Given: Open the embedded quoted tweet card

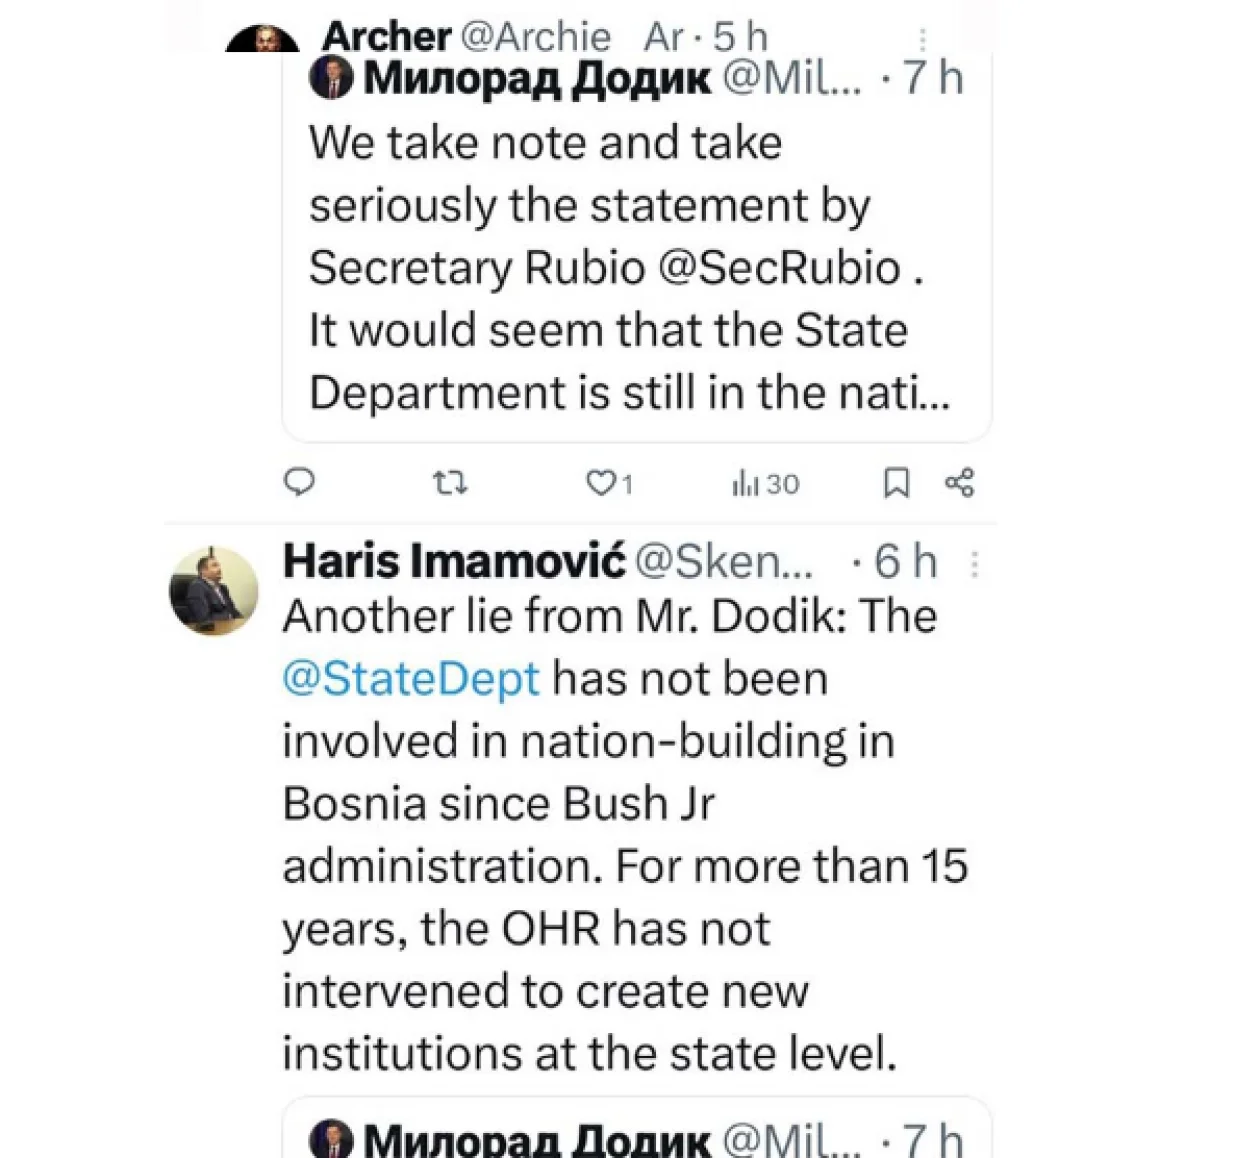Looking at the screenshot, I should (636, 250).
